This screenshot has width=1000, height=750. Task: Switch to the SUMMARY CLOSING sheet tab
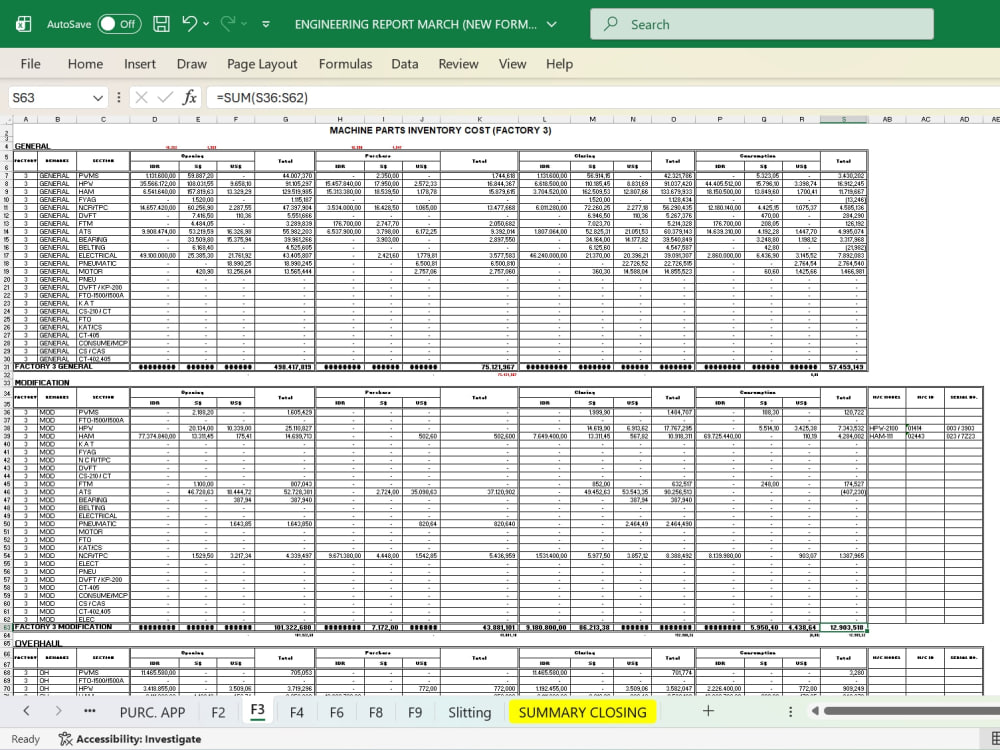(x=582, y=712)
